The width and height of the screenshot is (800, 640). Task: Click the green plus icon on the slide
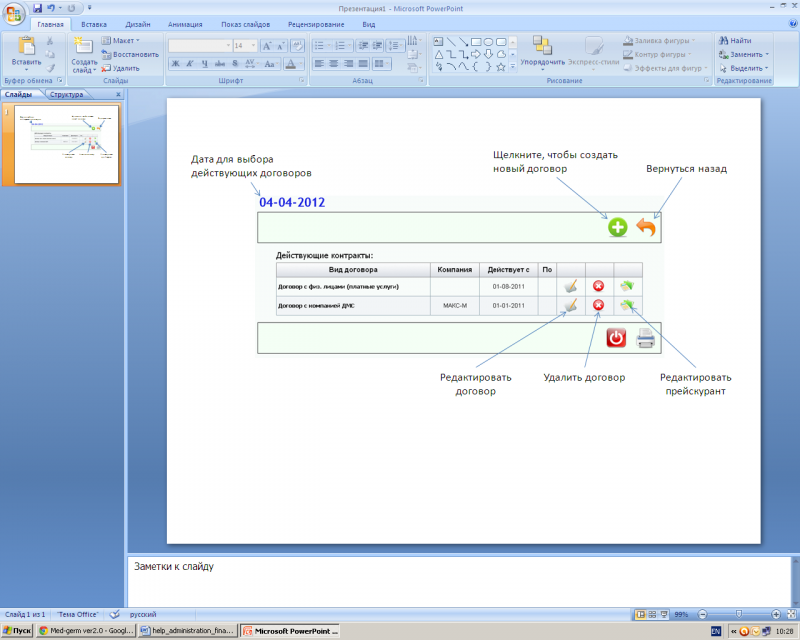pos(618,228)
